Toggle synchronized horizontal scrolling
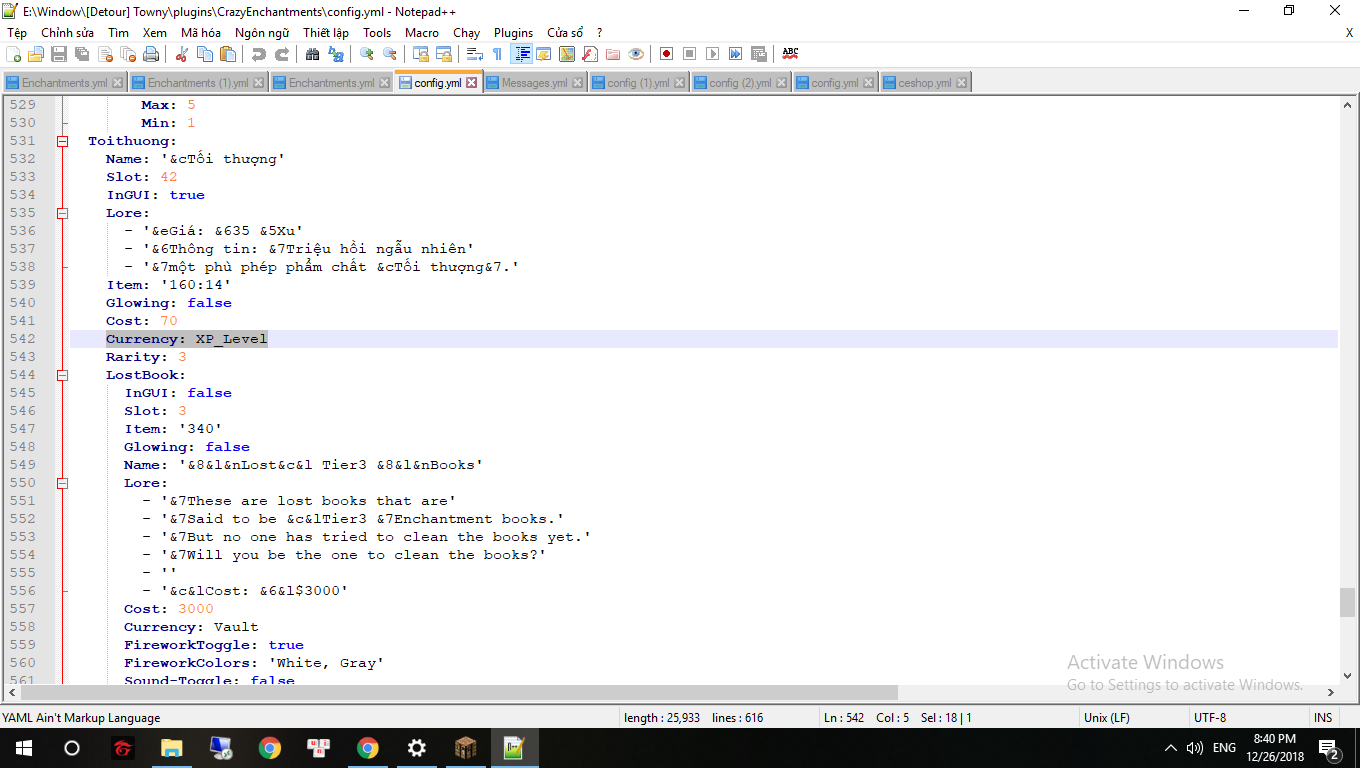This screenshot has height=768, width=1360. tap(444, 54)
